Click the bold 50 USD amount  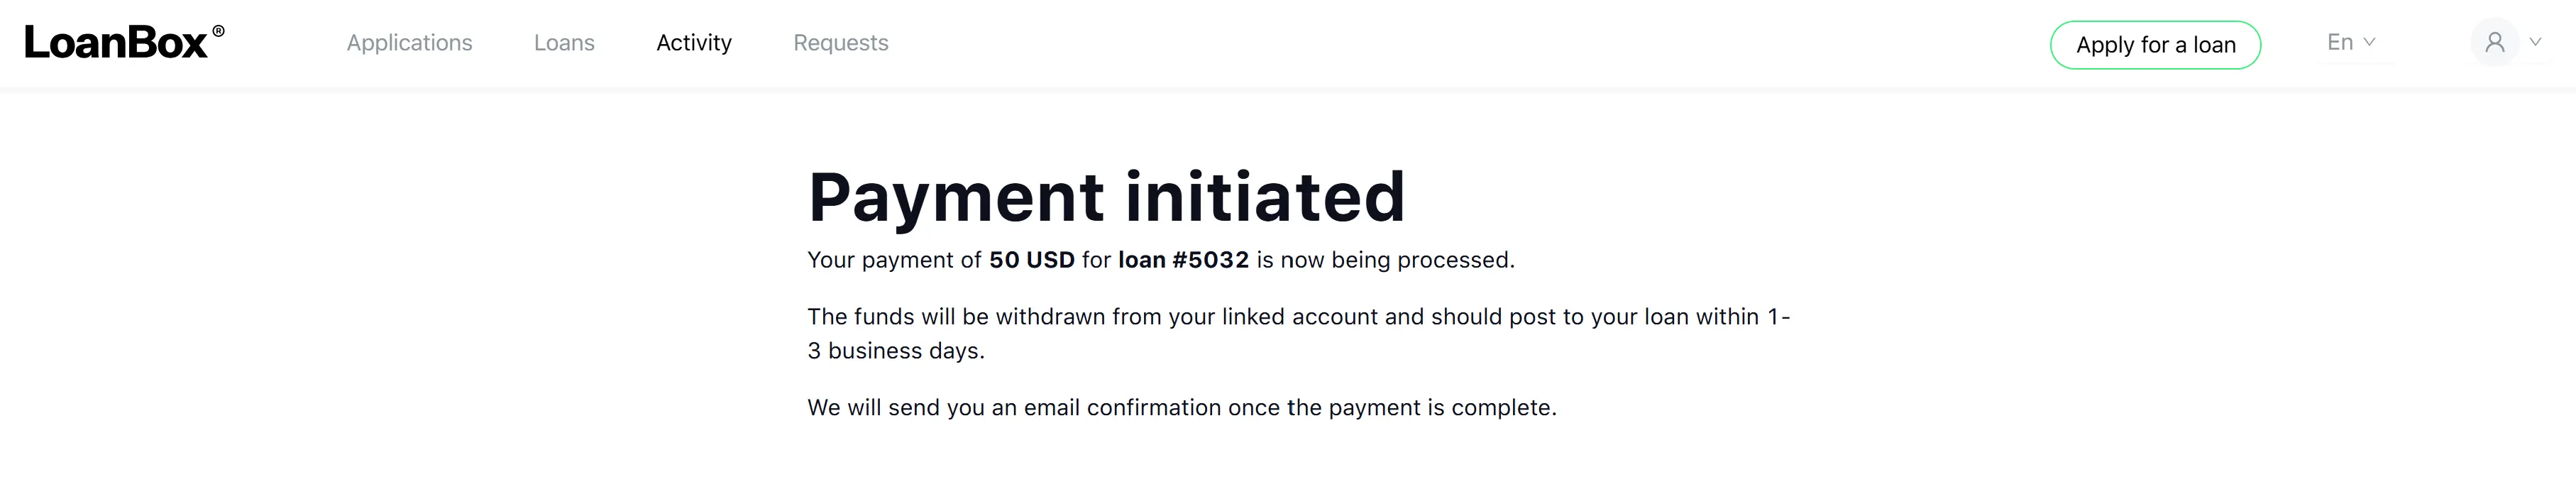point(1032,260)
